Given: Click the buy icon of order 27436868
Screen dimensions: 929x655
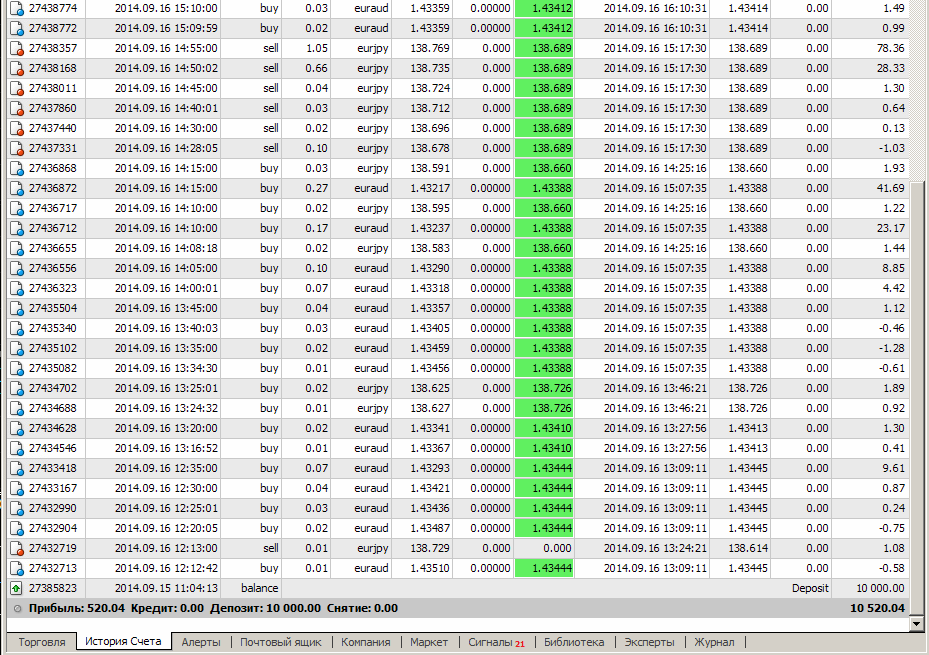Looking at the screenshot, I should [17, 169].
